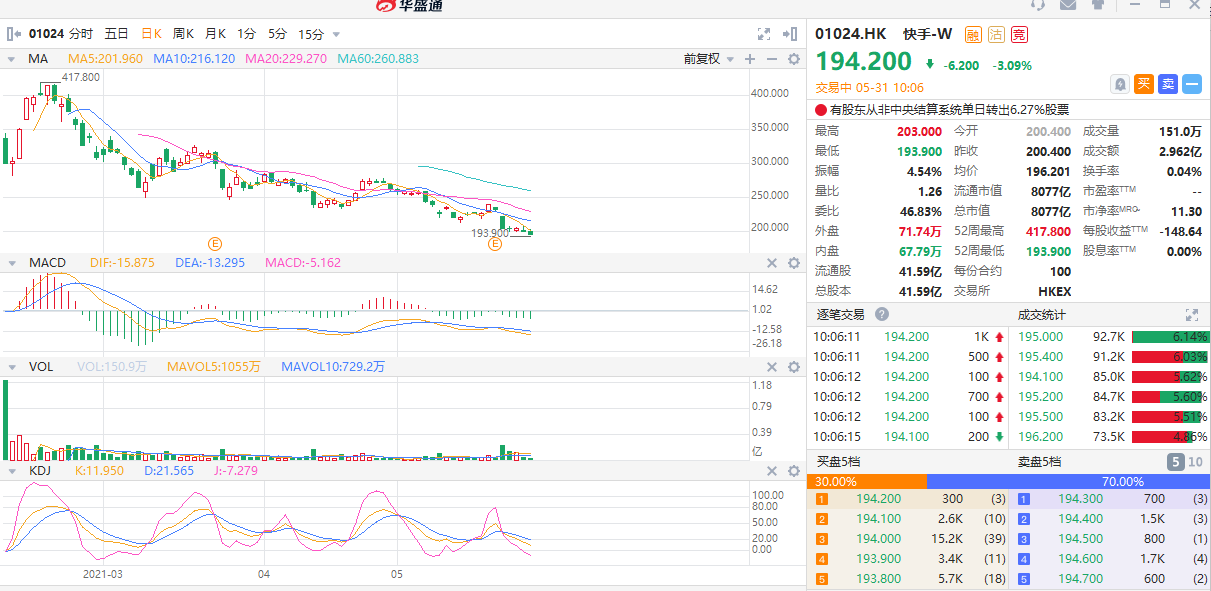1211x591 pixels.
Task: Click the blue 卖 (sell) button
Action: [1167, 84]
